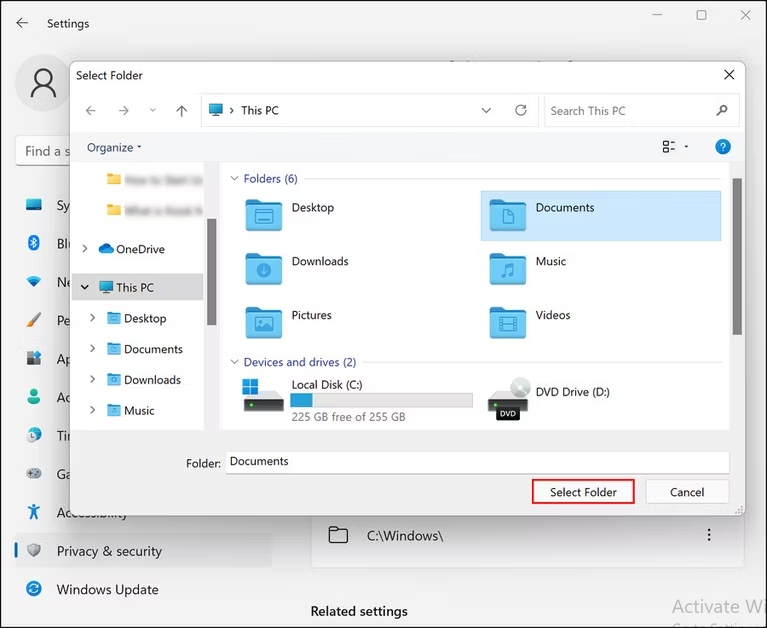Select the Documents folder in main pane
The height and width of the screenshot is (628, 767).
pyautogui.click(x=601, y=216)
